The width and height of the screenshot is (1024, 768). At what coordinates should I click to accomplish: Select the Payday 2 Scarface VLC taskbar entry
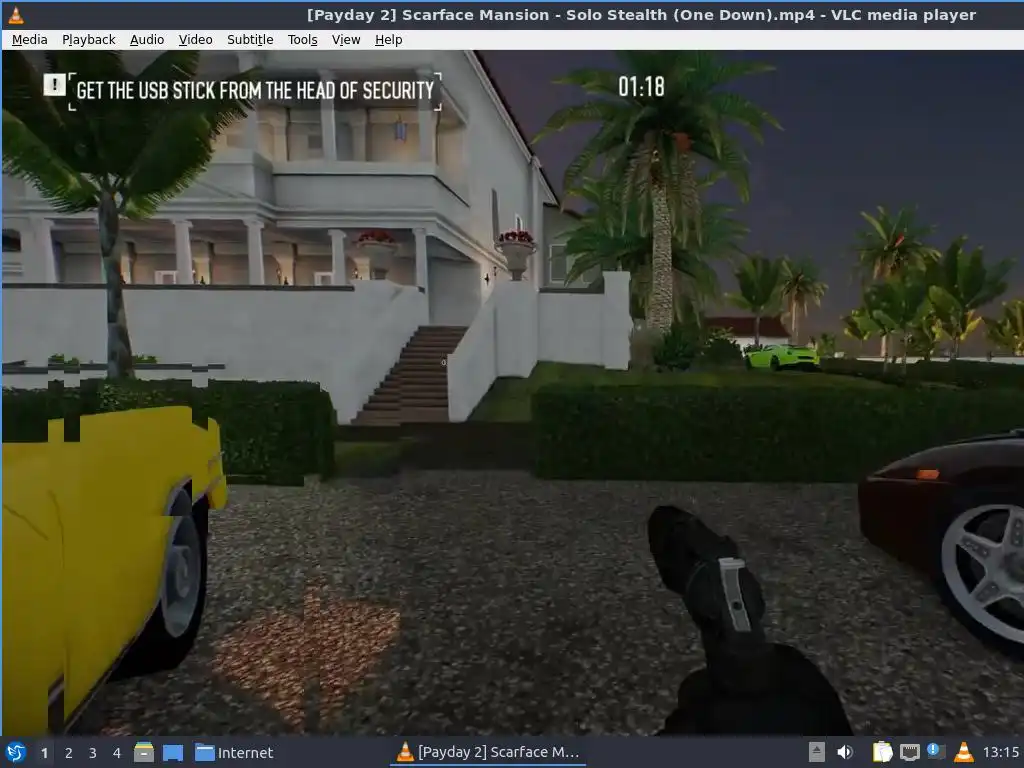488,752
